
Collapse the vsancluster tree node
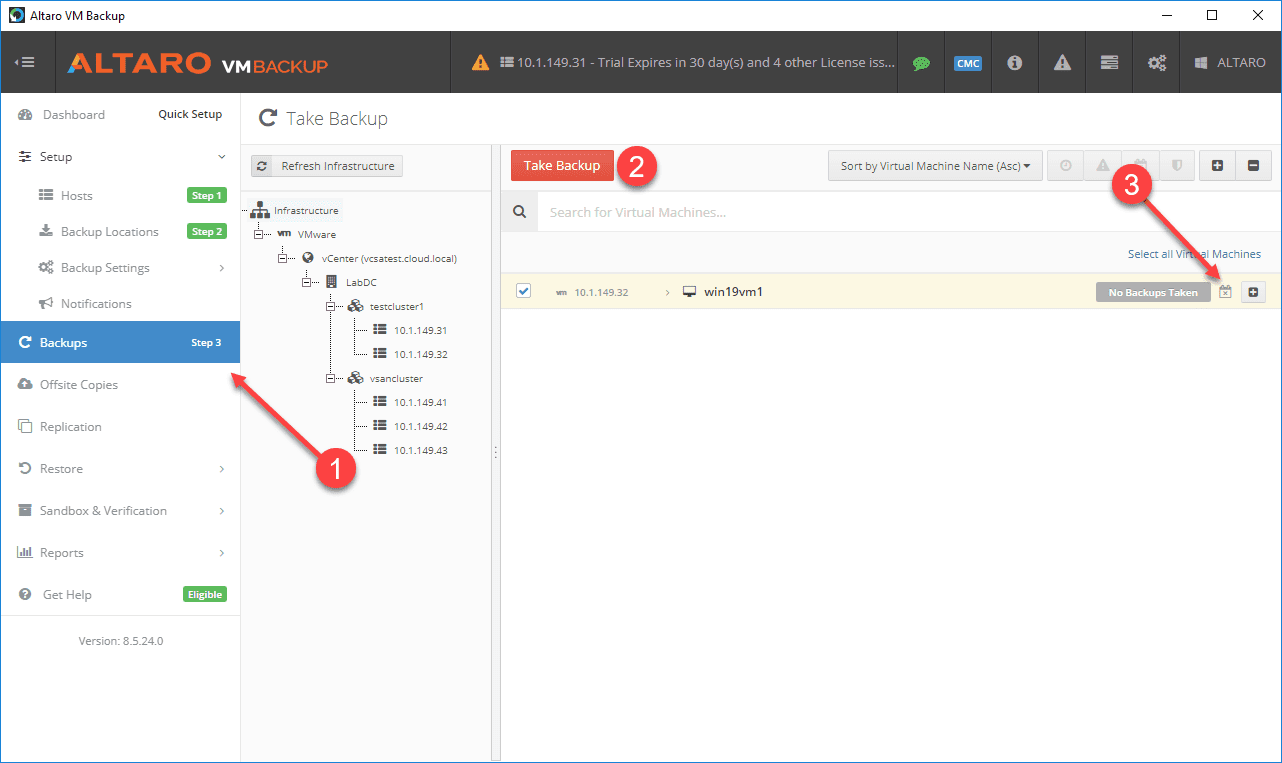coord(332,378)
